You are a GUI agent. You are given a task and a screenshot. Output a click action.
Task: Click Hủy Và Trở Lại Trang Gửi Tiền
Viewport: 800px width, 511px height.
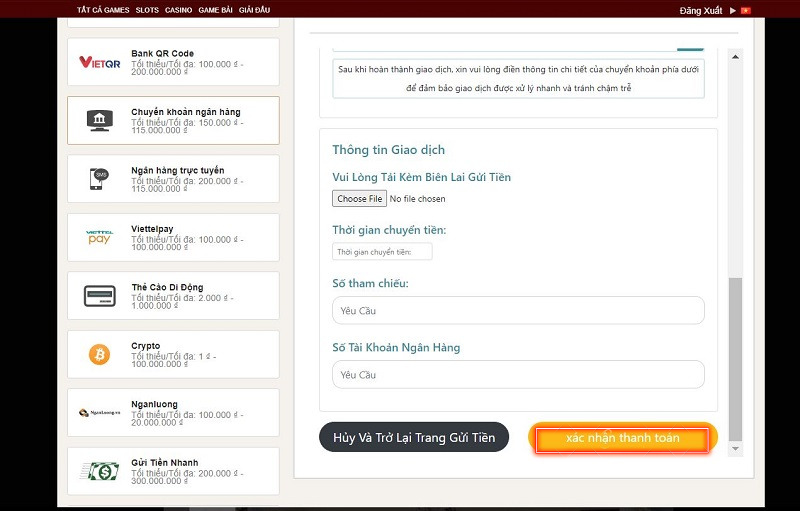[x=414, y=437]
